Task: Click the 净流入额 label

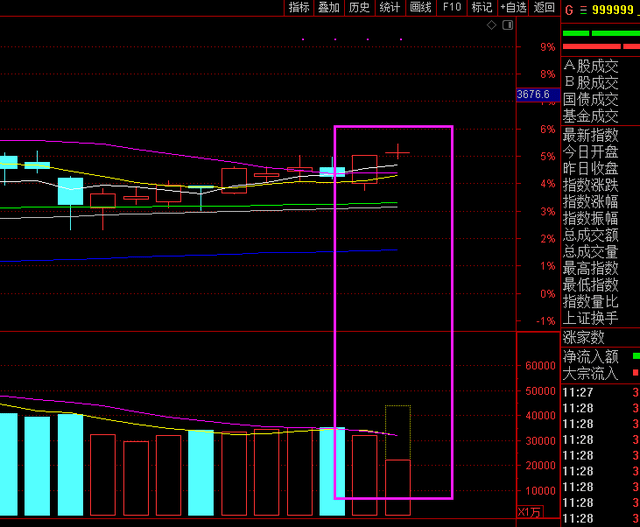Action: click(x=591, y=356)
